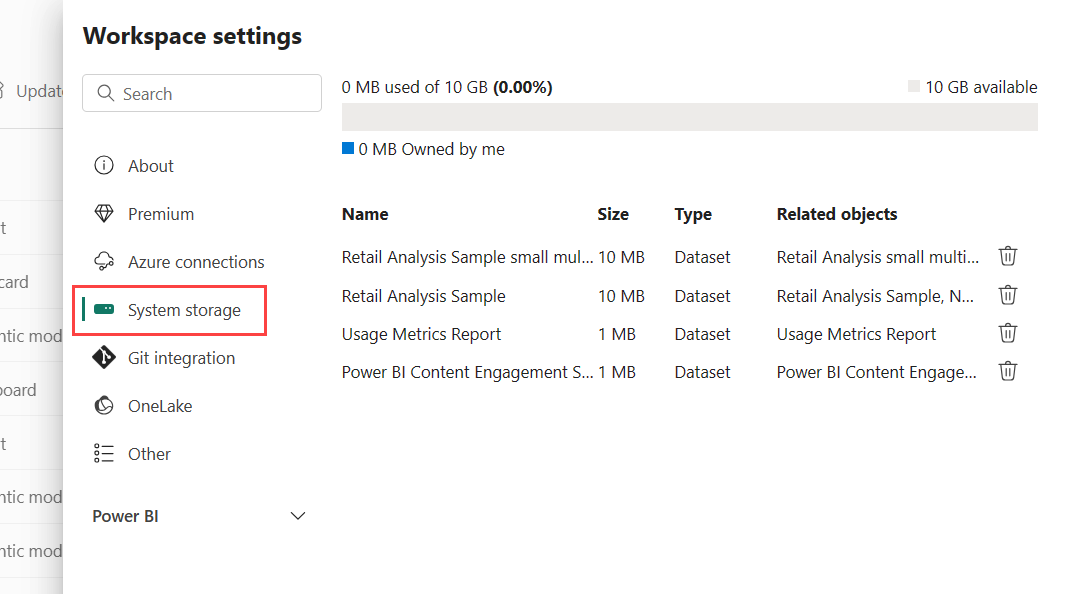Select the Usage Metrics Report row name

tap(421, 334)
